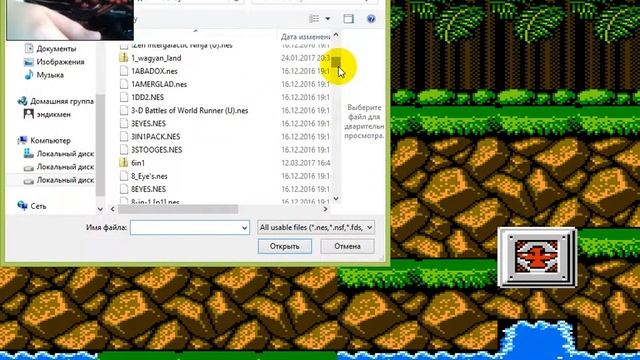Click file list scroll down arrow
The height and width of the screenshot is (360, 640).
point(336,199)
